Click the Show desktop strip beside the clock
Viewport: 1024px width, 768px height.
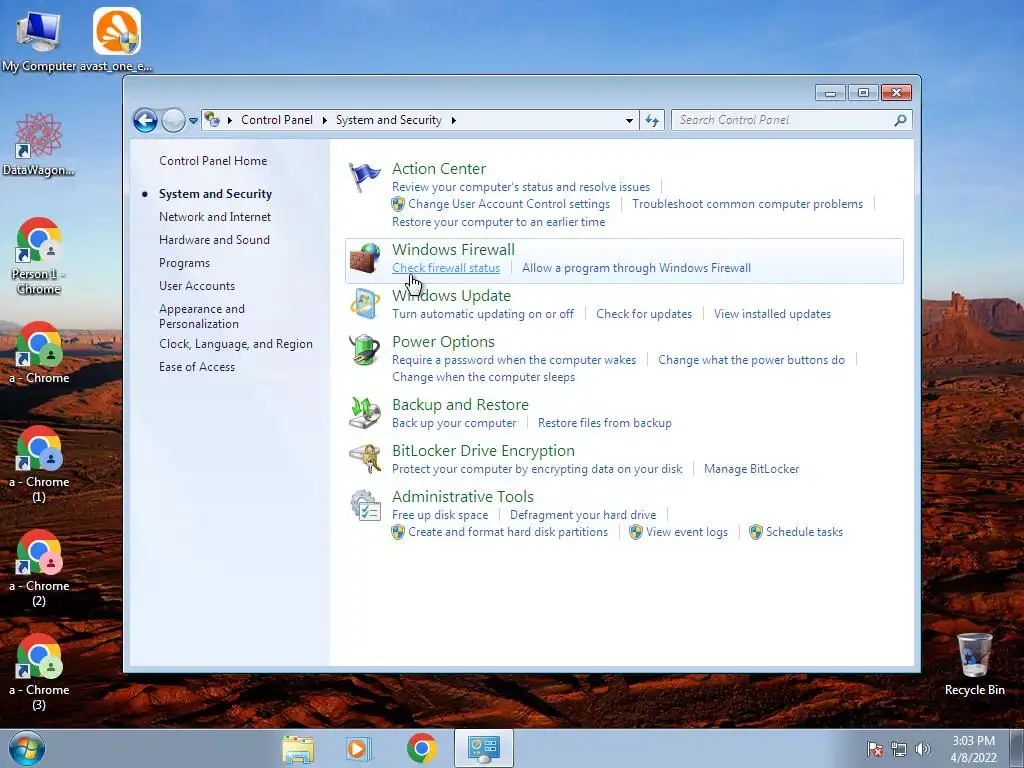click(1017, 748)
